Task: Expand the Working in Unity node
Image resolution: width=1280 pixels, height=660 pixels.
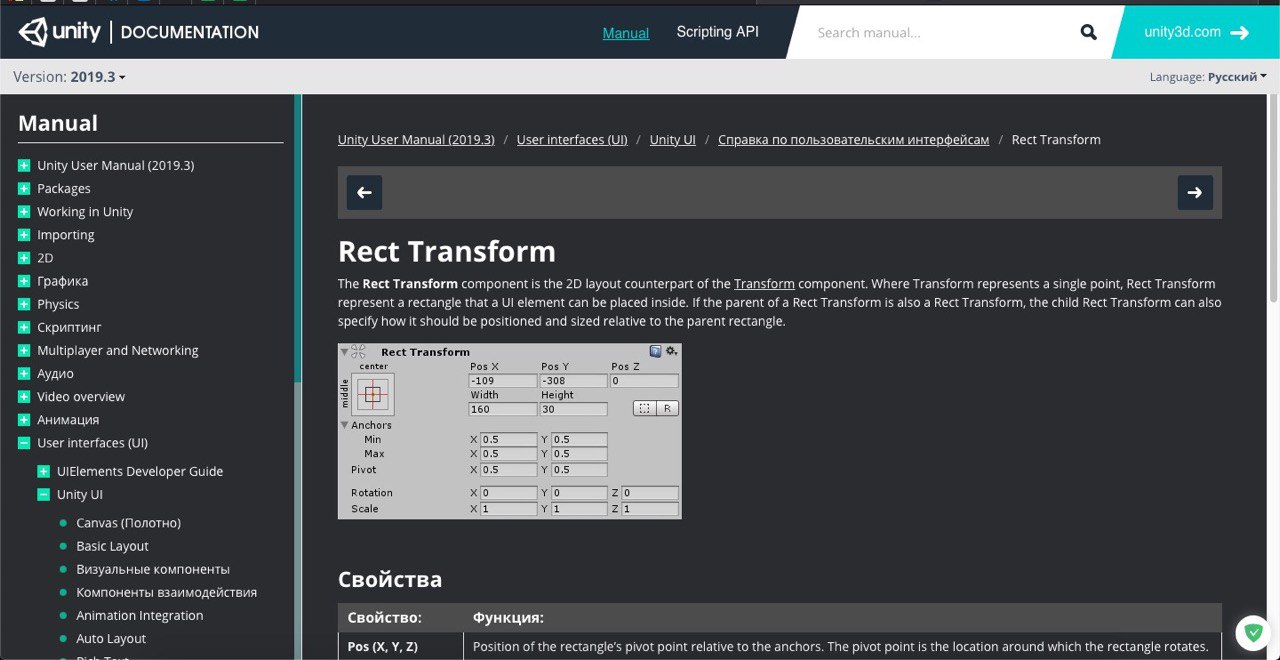Action: [24, 212]
